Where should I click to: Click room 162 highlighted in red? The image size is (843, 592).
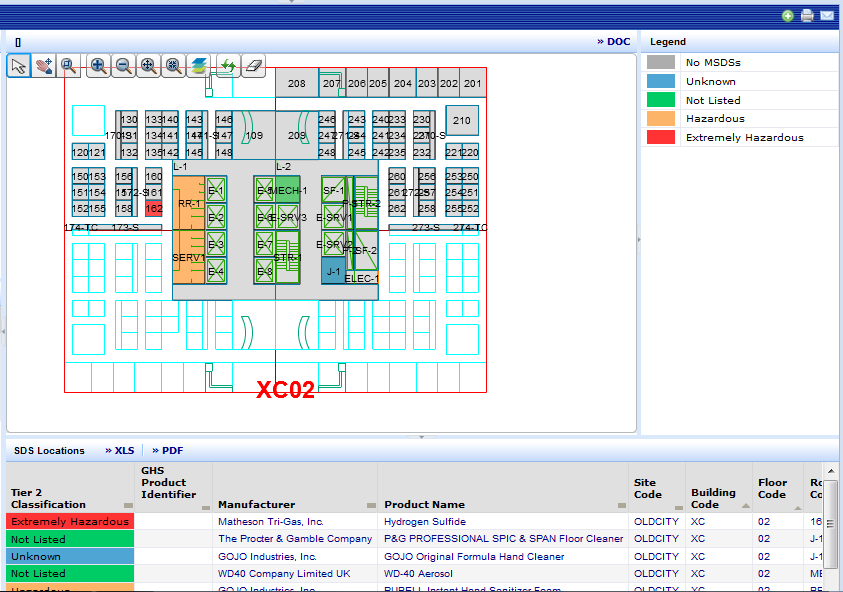[154, 209]
